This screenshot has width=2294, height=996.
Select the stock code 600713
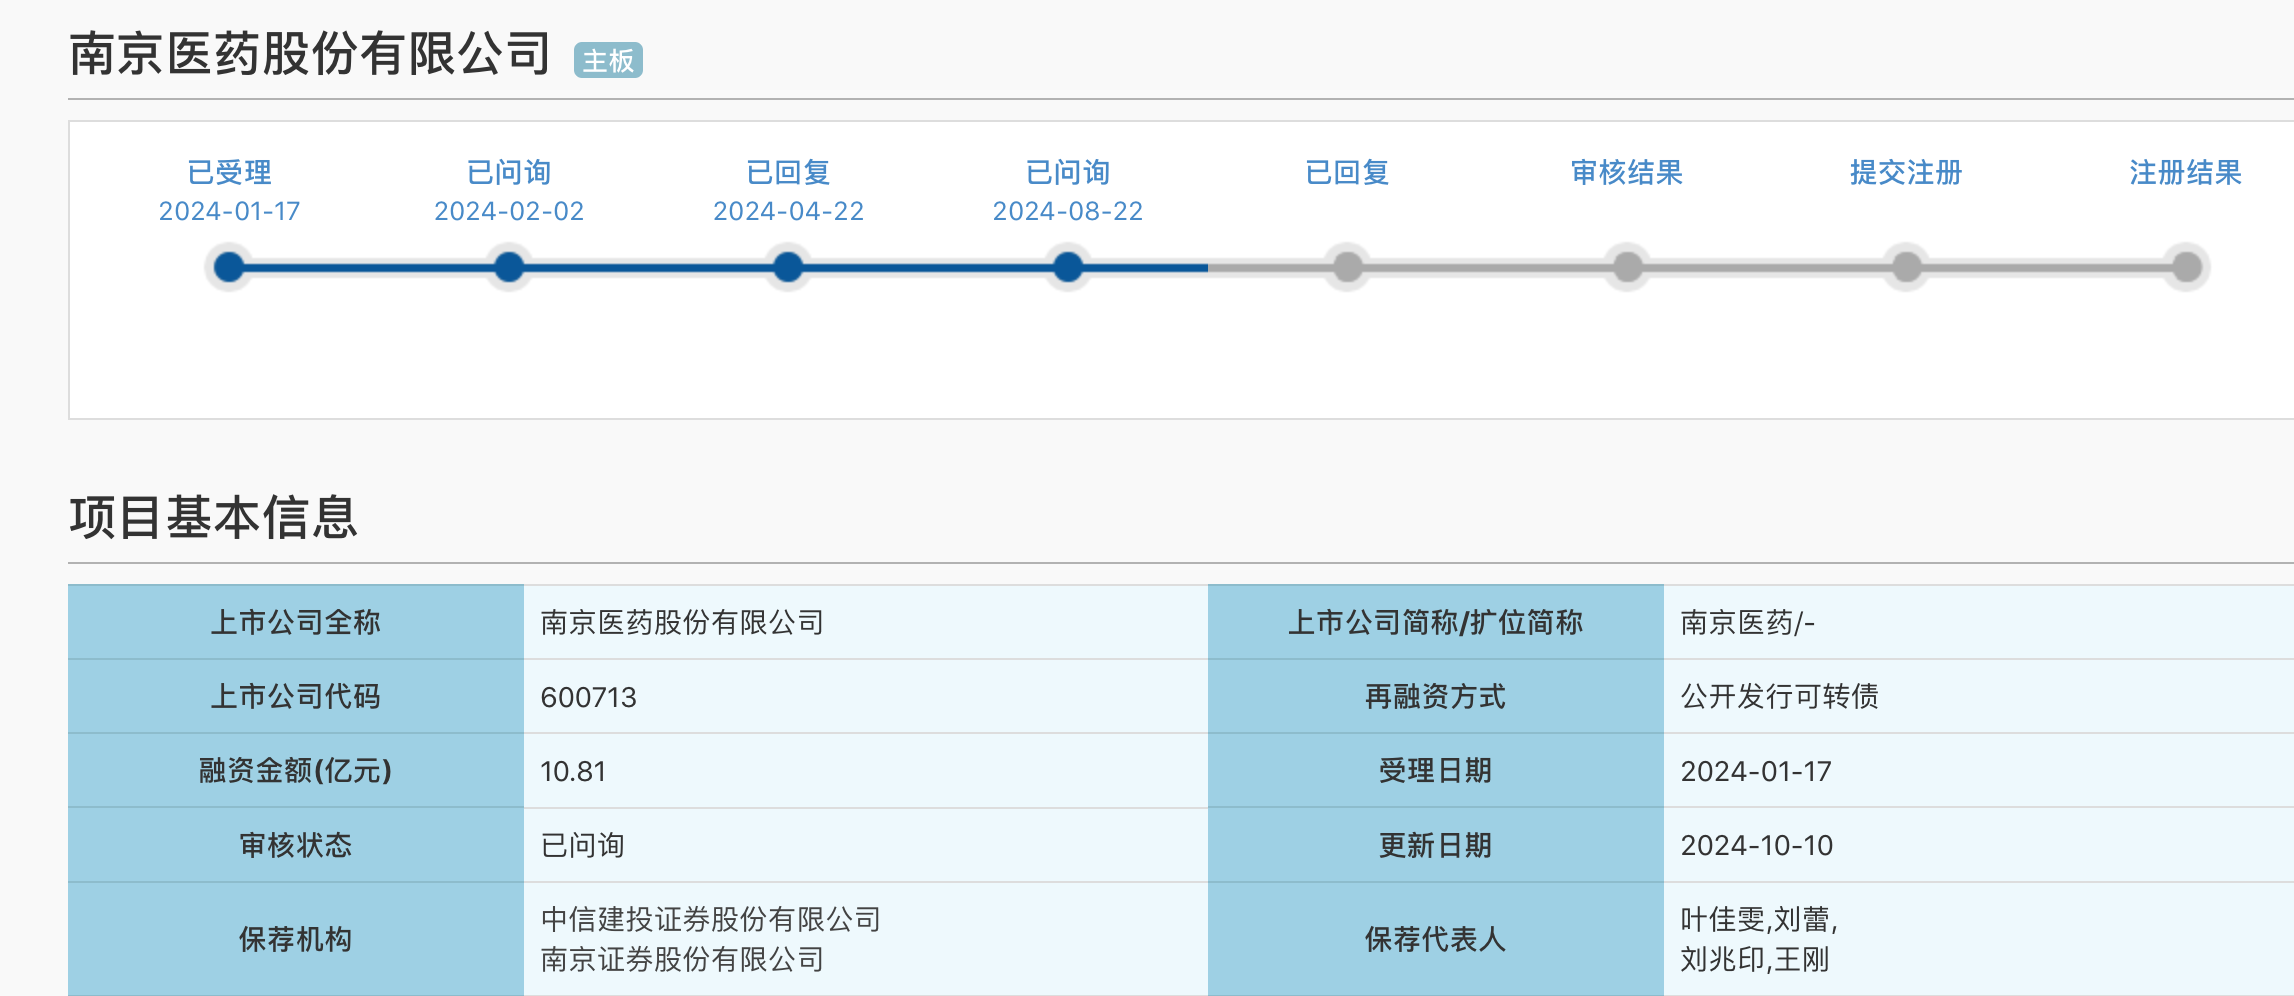[x=589, y=697]
